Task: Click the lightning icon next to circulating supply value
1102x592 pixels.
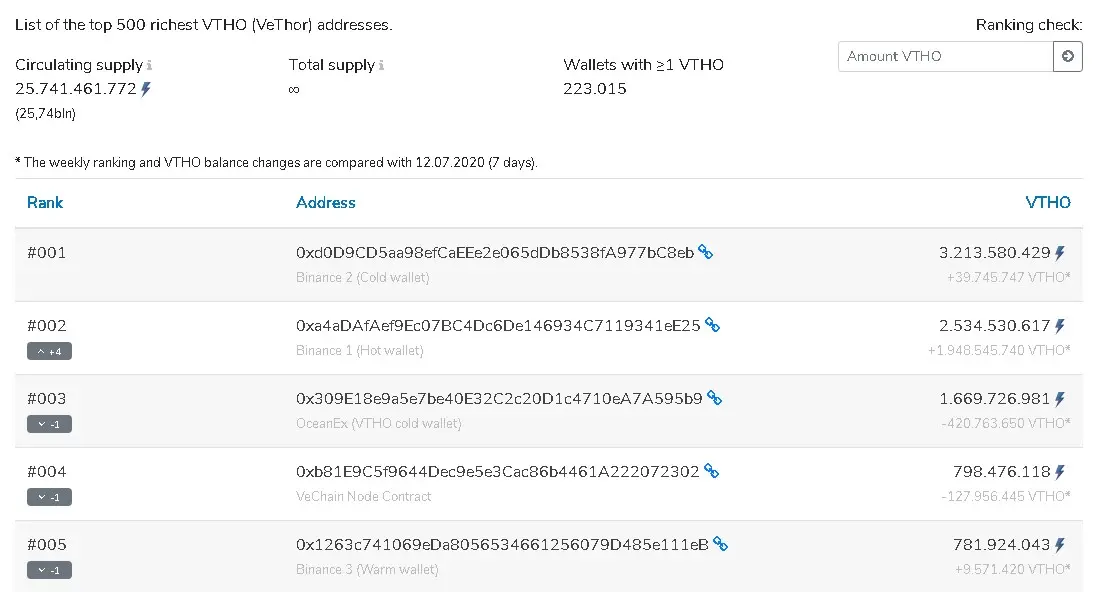Action: coord(145,89)
